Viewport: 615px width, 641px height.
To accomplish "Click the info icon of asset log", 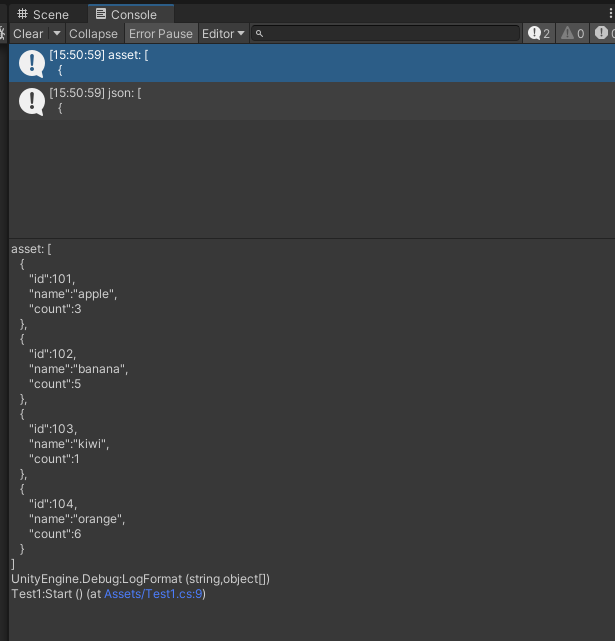I will point(32,63).
